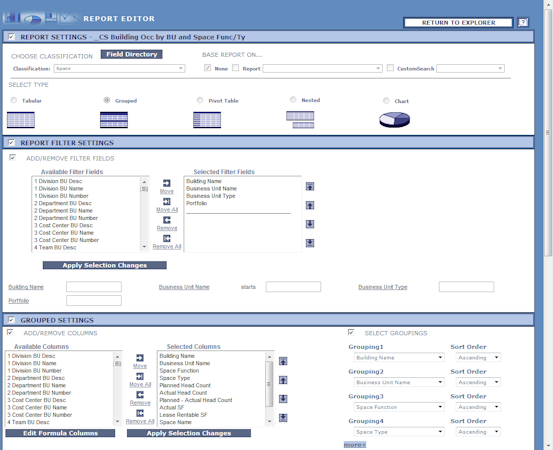Collapse the Report Filter Settings section checkbox
Screen dimensions: 553x450
(11, 142)
